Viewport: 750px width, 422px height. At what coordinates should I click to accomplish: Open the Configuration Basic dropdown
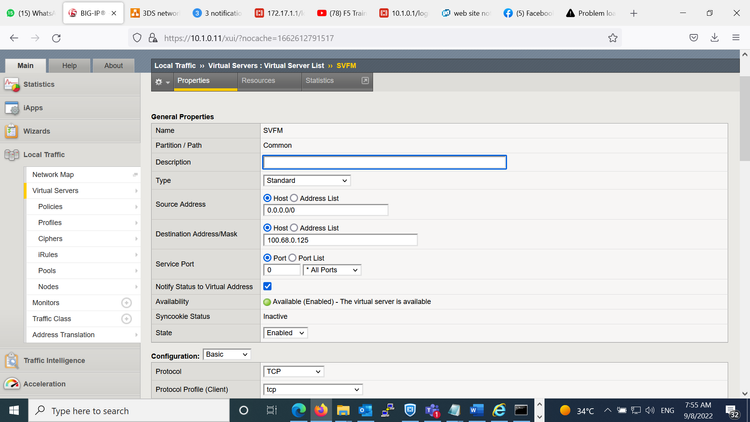pos(226,355)
